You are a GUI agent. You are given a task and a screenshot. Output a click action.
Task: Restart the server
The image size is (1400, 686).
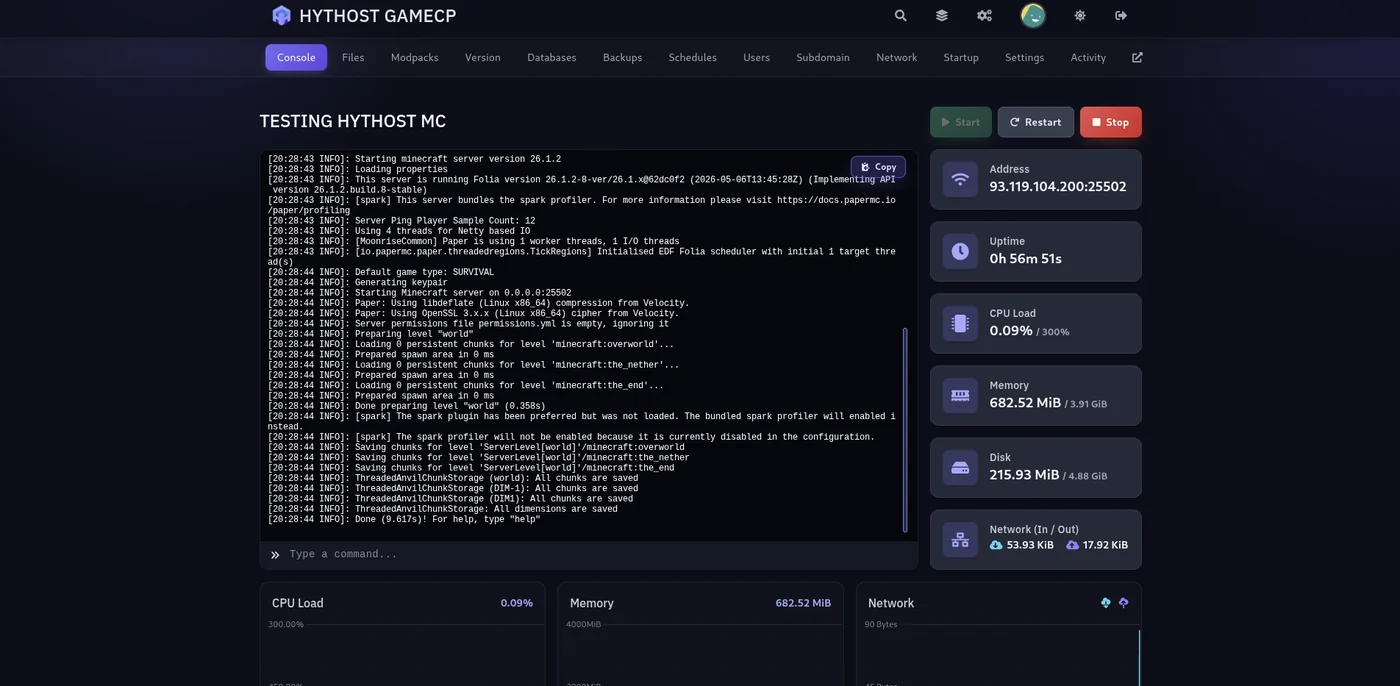point(1036,122)
